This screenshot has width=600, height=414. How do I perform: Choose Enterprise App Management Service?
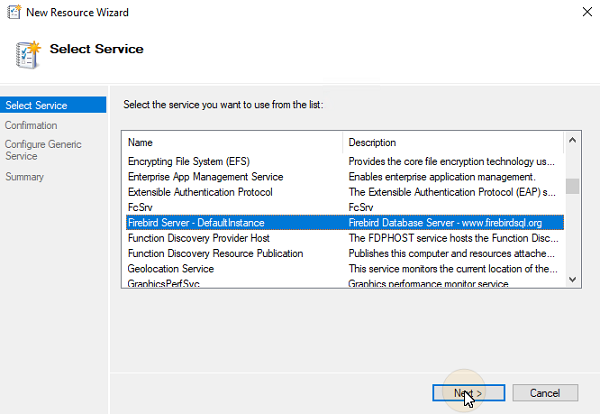click(x=205, y=176)
